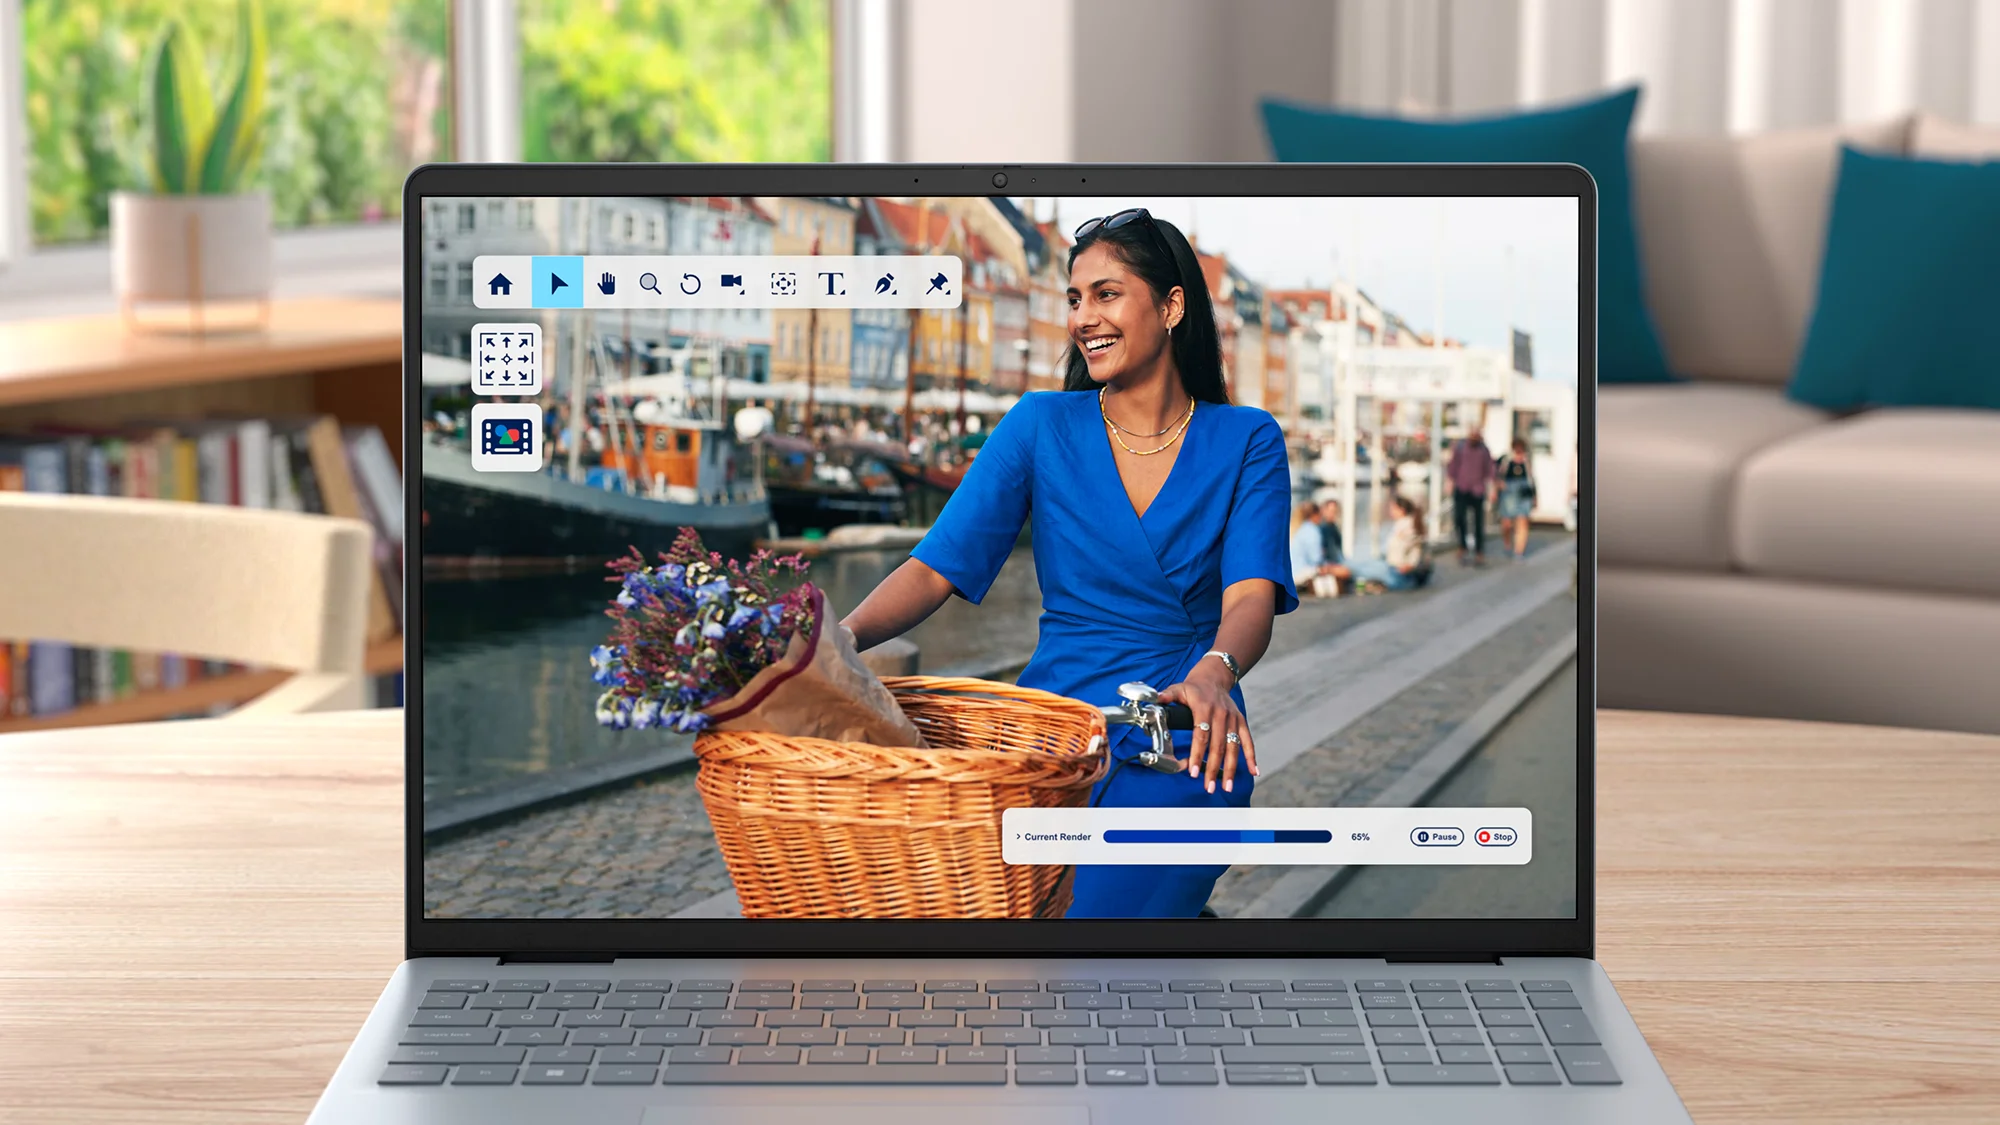The height and width of the screenshot is (1125, 2000).
Task: Select the video camera tool
Action: [733, 284]
